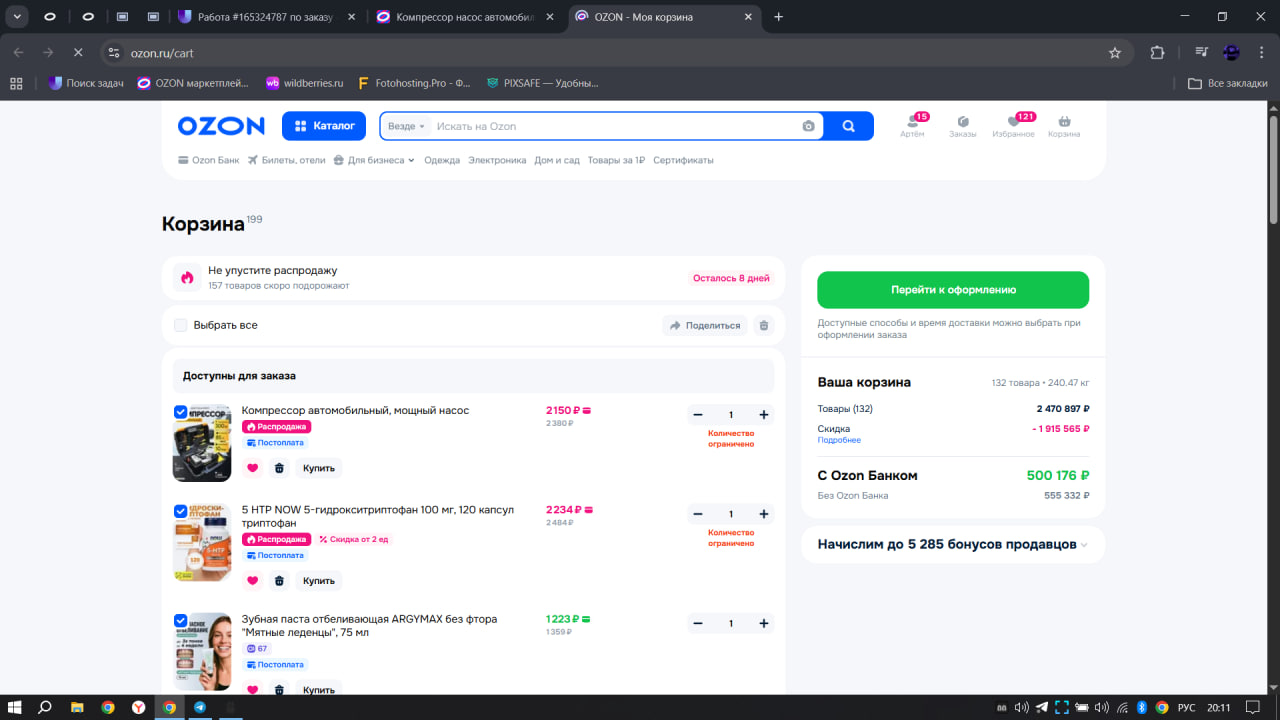Open the Корзина cart icon in header
The width and height of the screenshot is (1280, 720).
(1064, 126)
